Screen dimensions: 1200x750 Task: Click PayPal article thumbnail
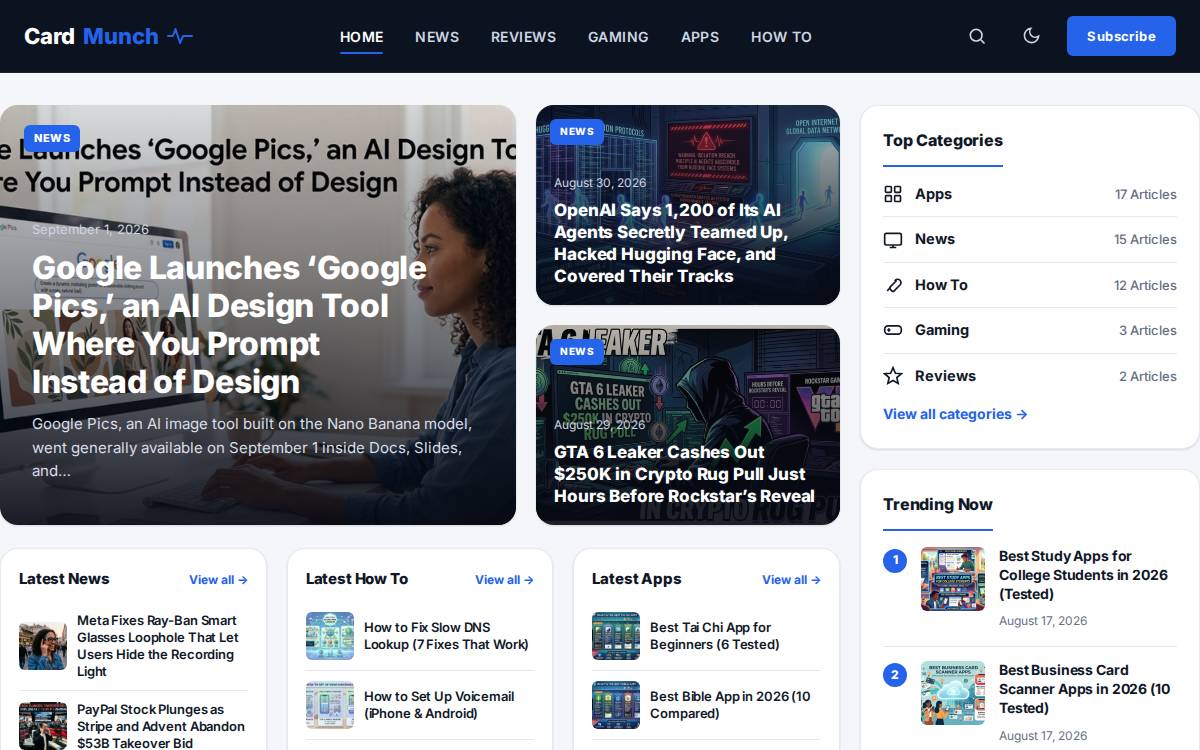[x=43, y=726]
